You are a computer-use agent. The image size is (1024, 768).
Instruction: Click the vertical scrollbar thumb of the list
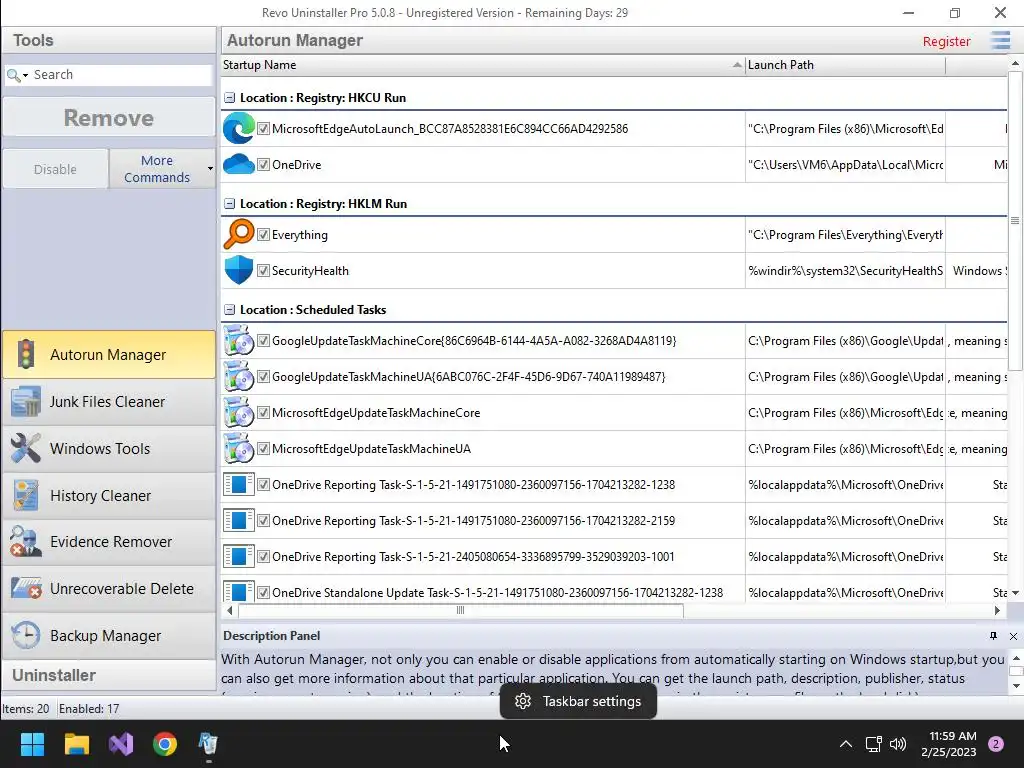point(1014,221)
